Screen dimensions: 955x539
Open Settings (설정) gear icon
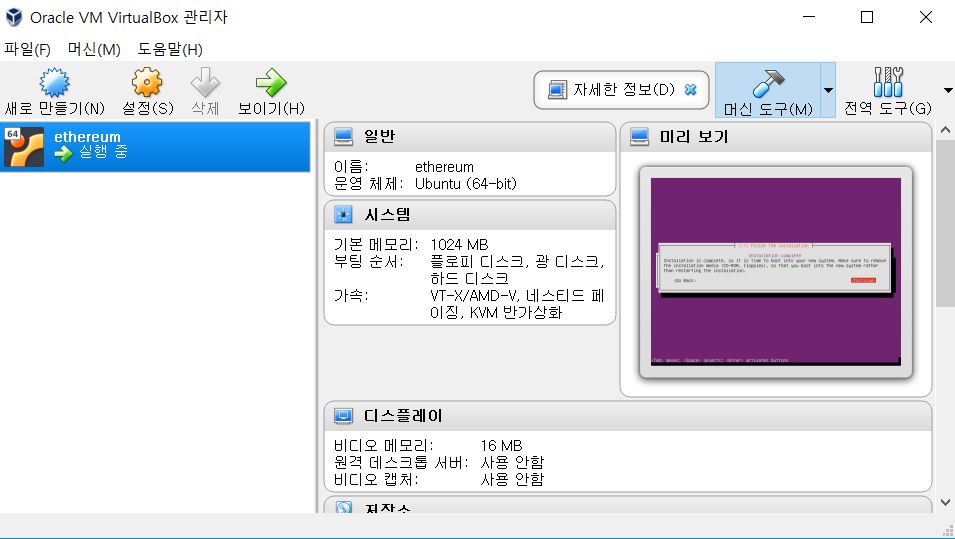click(x=147, y=82)
